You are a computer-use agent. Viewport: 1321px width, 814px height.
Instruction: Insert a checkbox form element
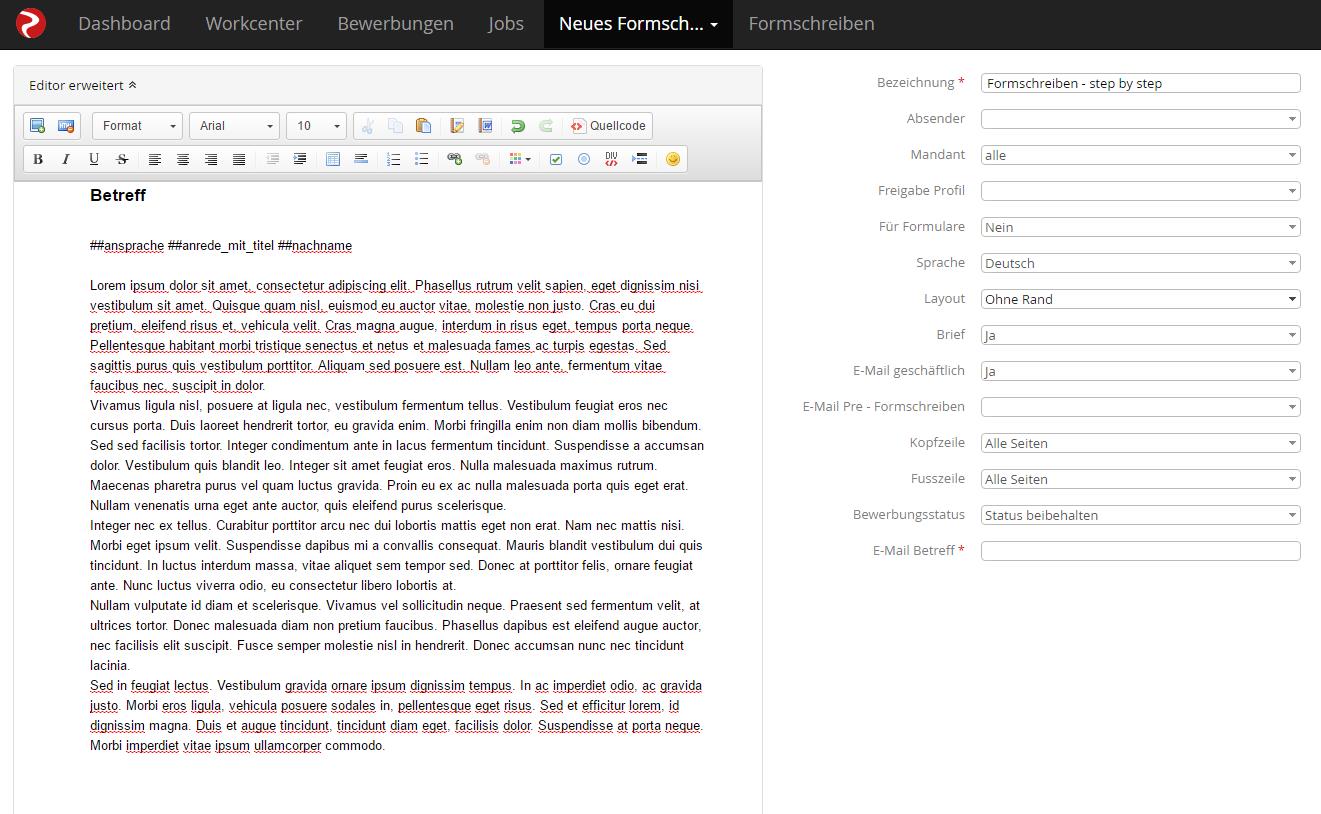pos(556,159)
